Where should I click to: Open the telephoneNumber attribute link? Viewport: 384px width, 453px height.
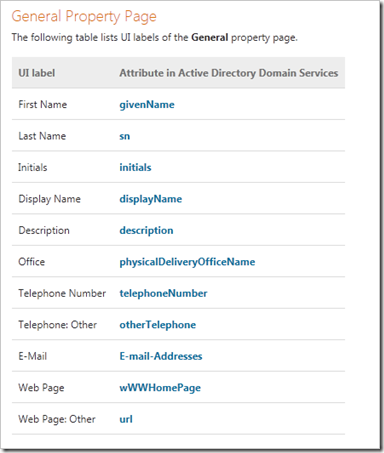[163, 293]
